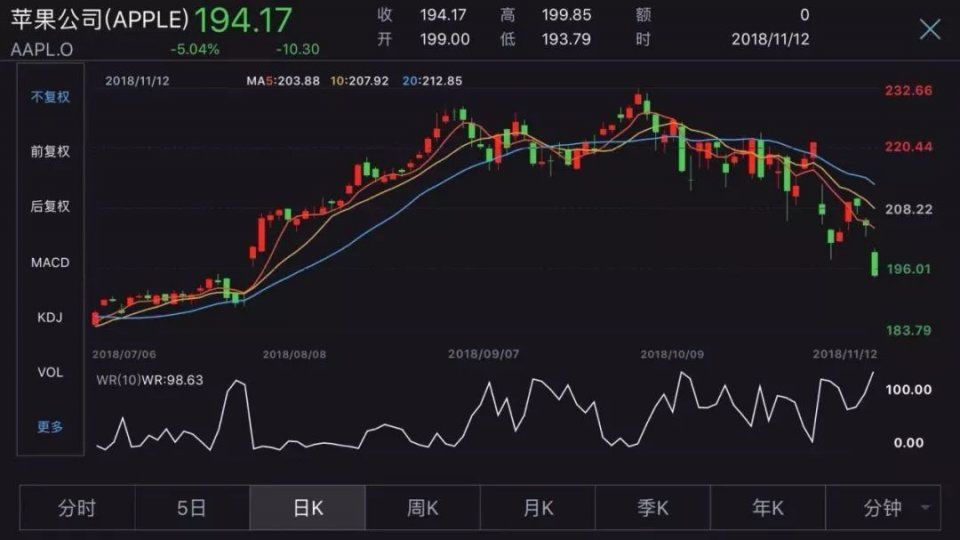The image size is (960, 540).
Task: Click the current price 194.17
Action: [243, 20]
